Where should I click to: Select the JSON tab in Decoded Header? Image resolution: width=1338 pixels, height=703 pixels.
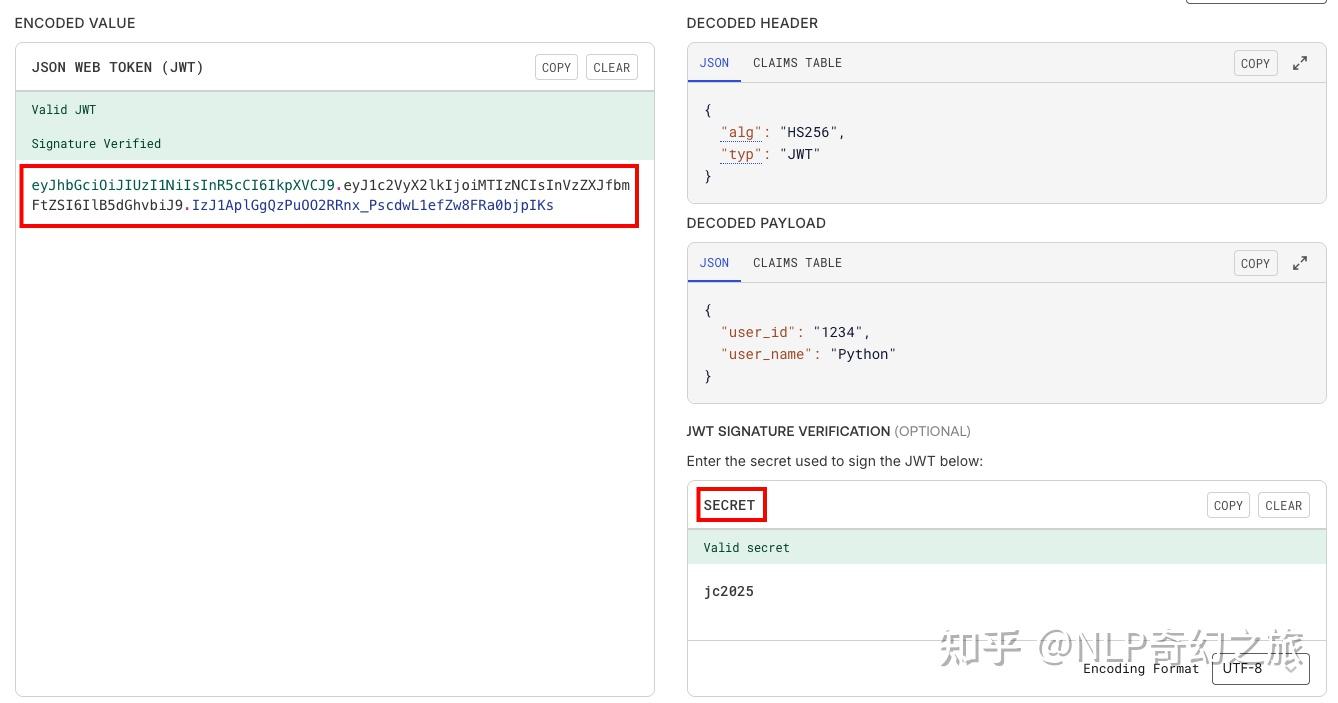point(713,63)
